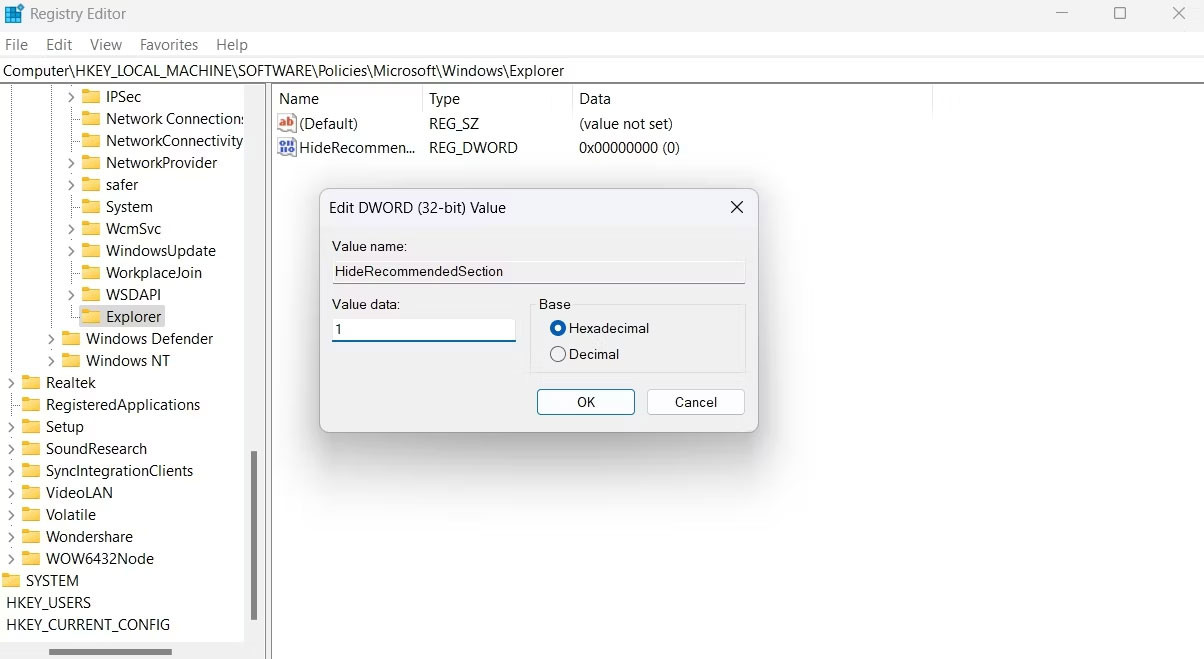Open the Favorites menu
The image size is (1204, 659).
(168, 44)
